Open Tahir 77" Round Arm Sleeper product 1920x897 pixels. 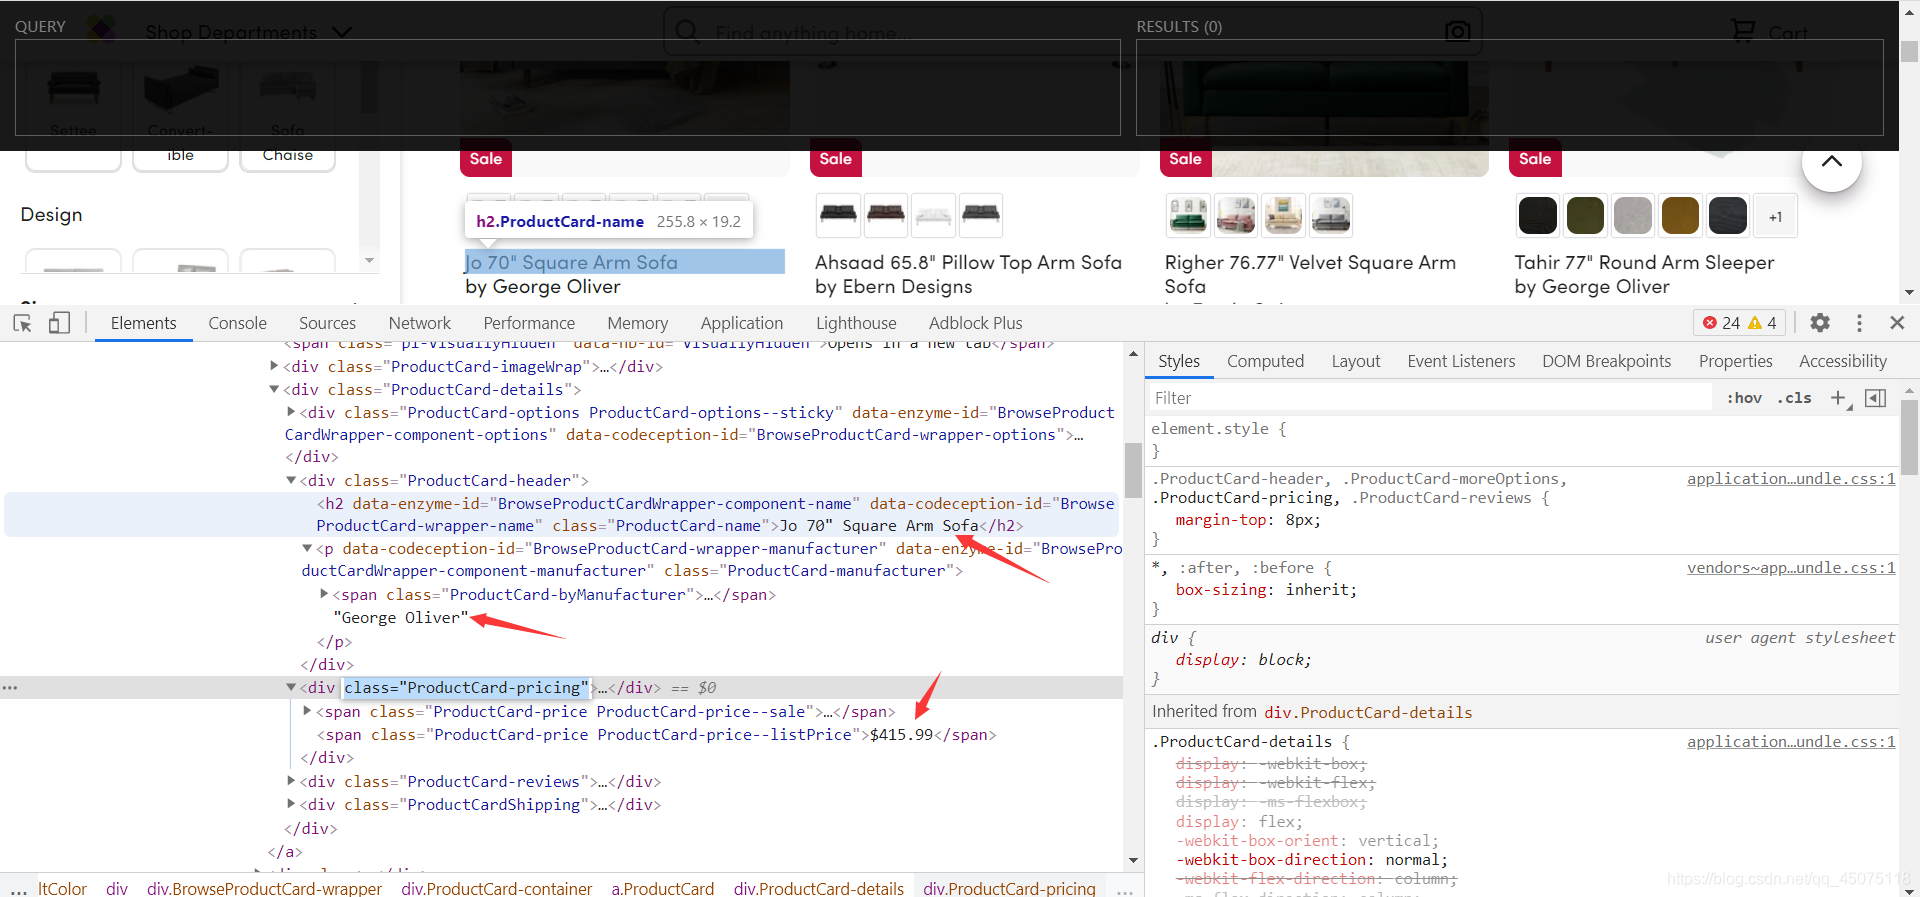[1644, 262]
